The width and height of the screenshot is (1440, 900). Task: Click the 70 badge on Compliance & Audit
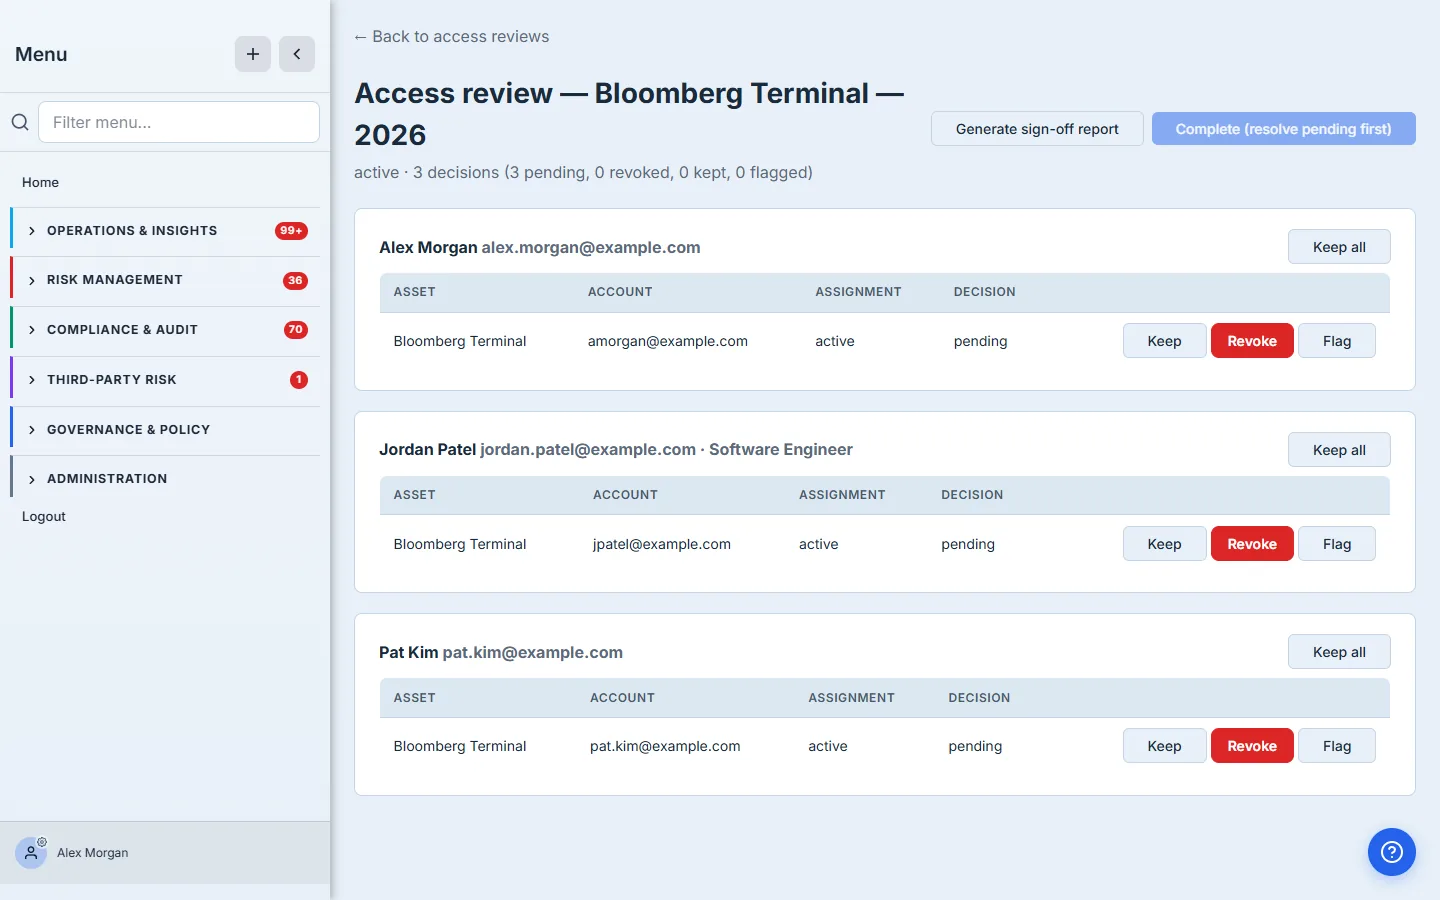click(x=295, y=330)
